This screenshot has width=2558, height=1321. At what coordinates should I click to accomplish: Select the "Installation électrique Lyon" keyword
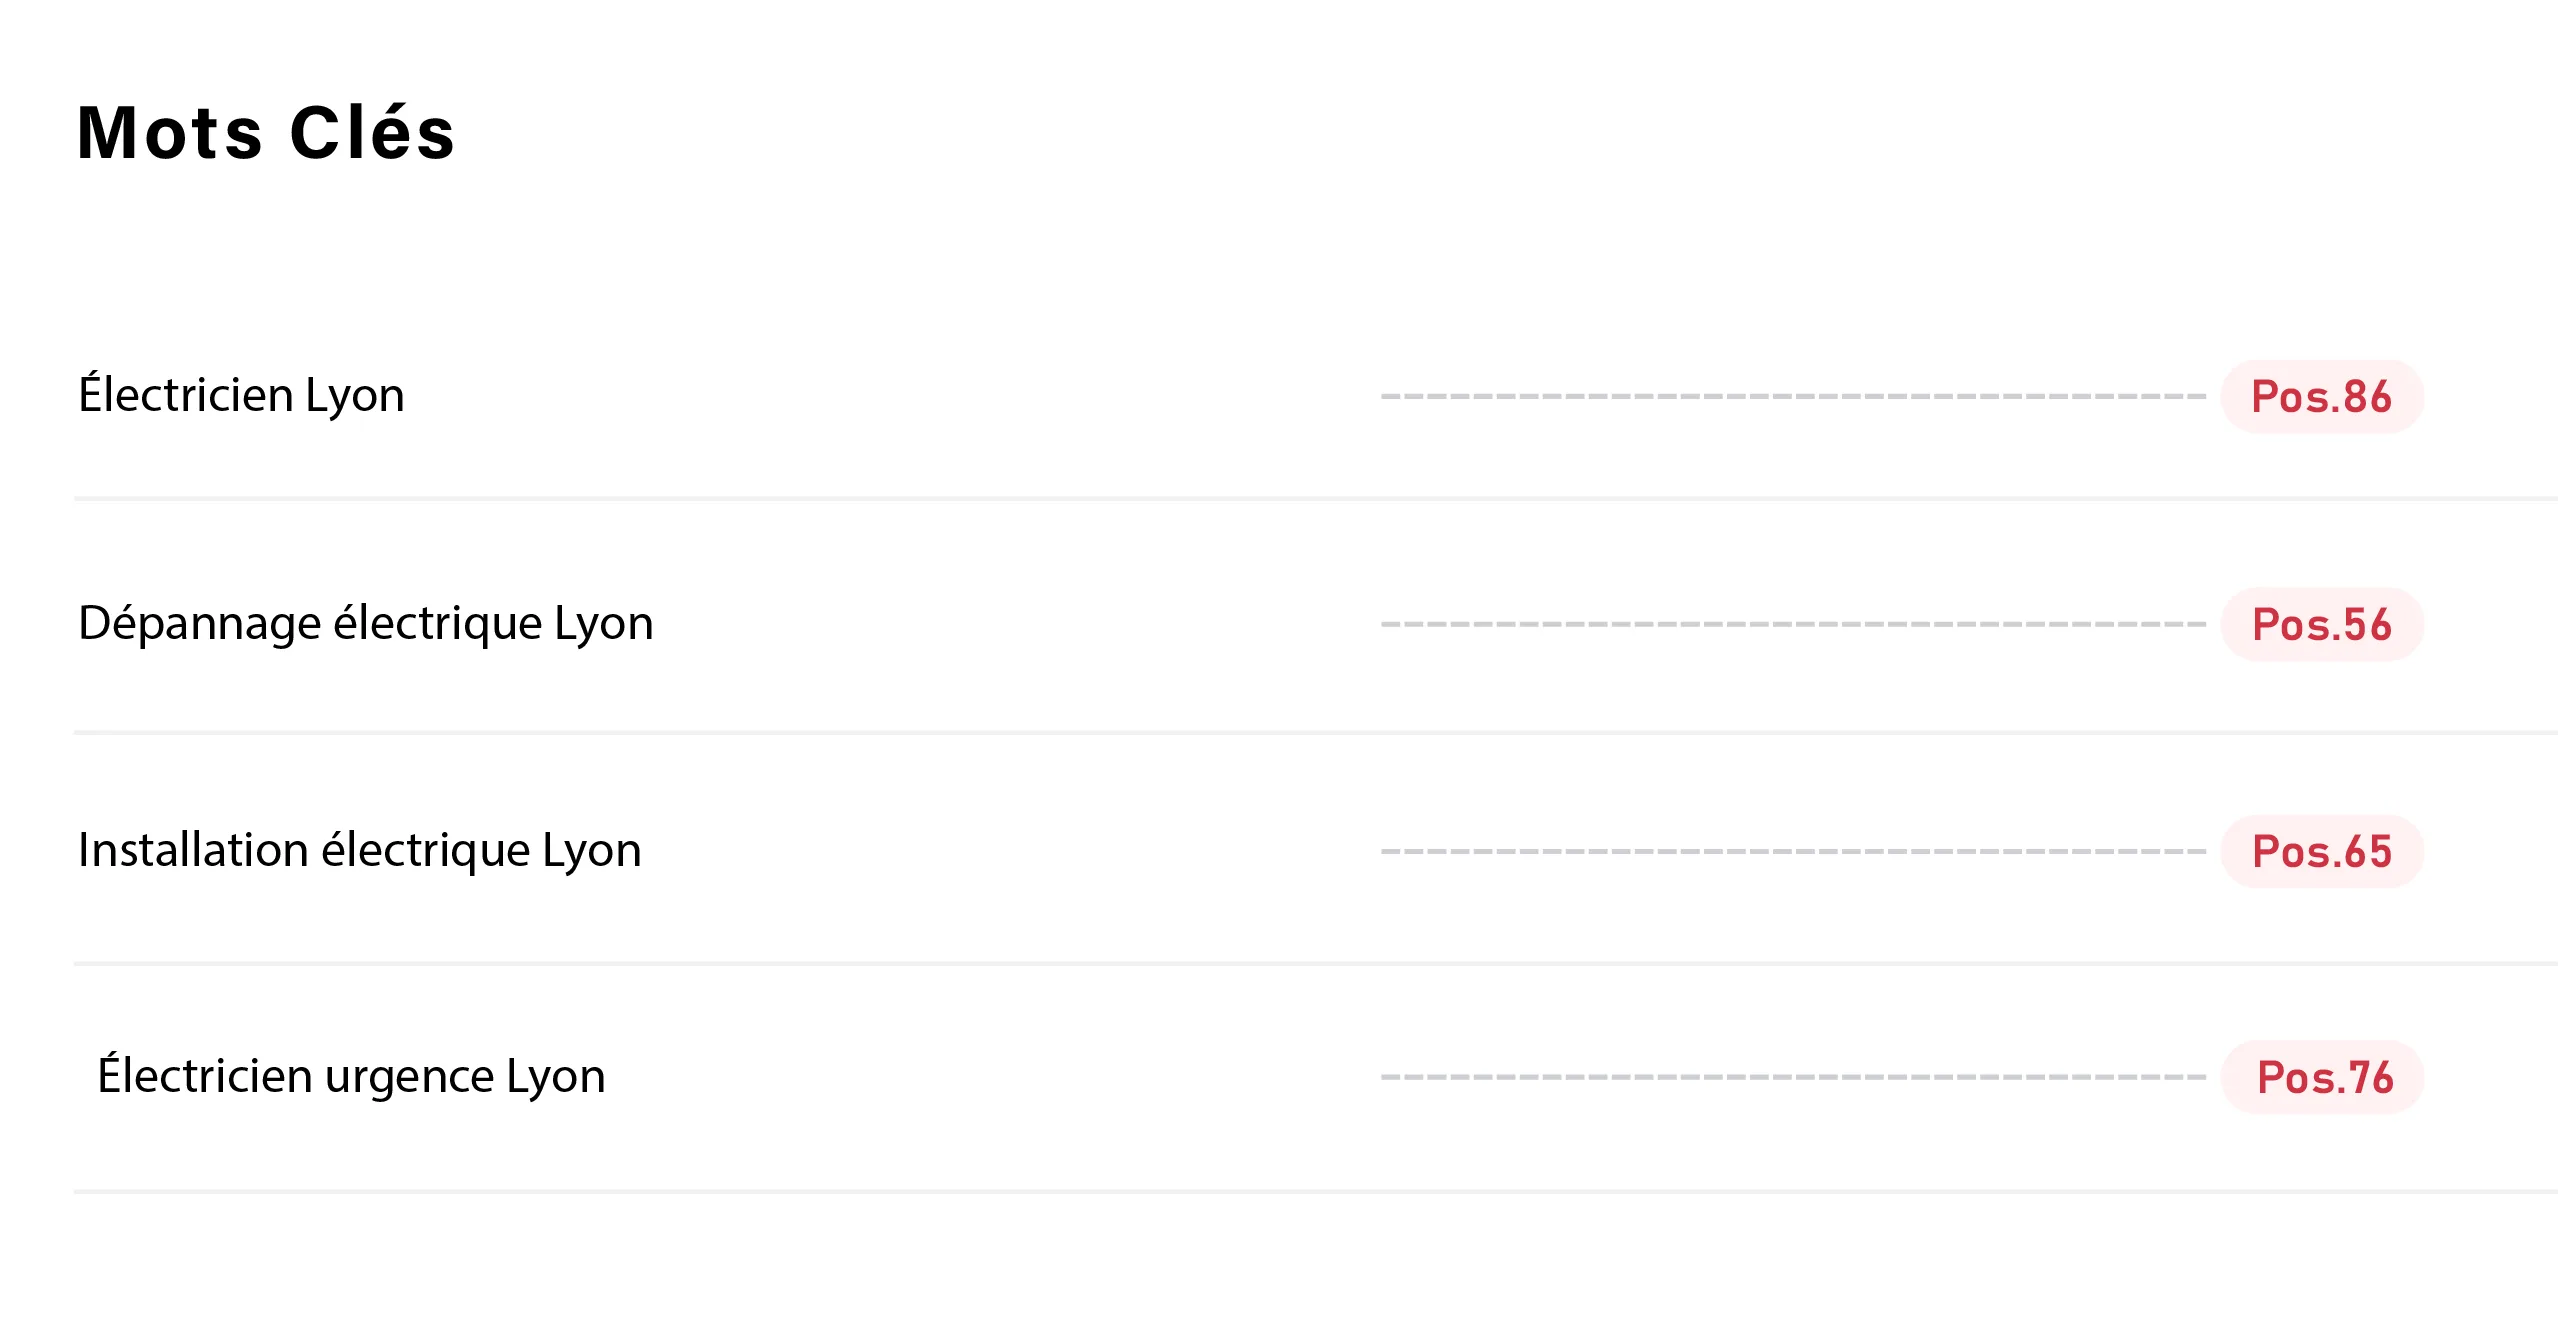tap(359, 850)
